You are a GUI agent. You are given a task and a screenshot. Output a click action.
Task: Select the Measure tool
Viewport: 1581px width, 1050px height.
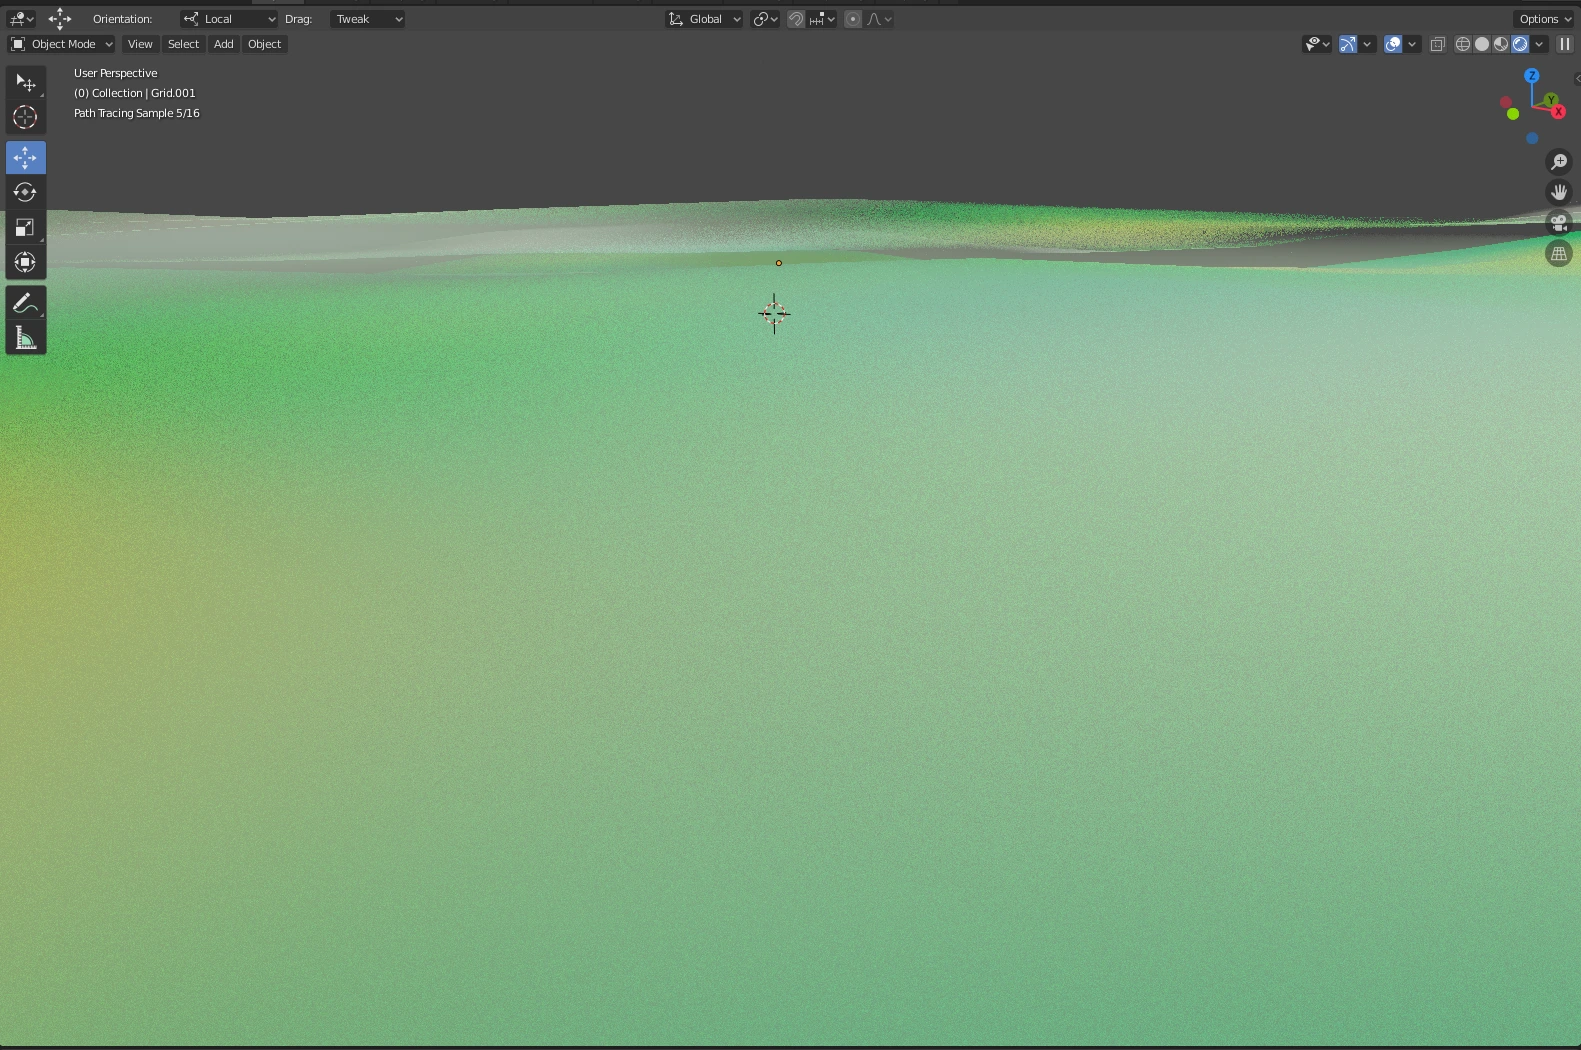[x=25, y=339]
